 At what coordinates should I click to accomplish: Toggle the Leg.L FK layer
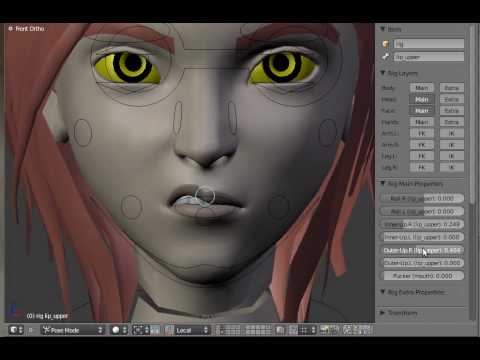tap(422, 156)
